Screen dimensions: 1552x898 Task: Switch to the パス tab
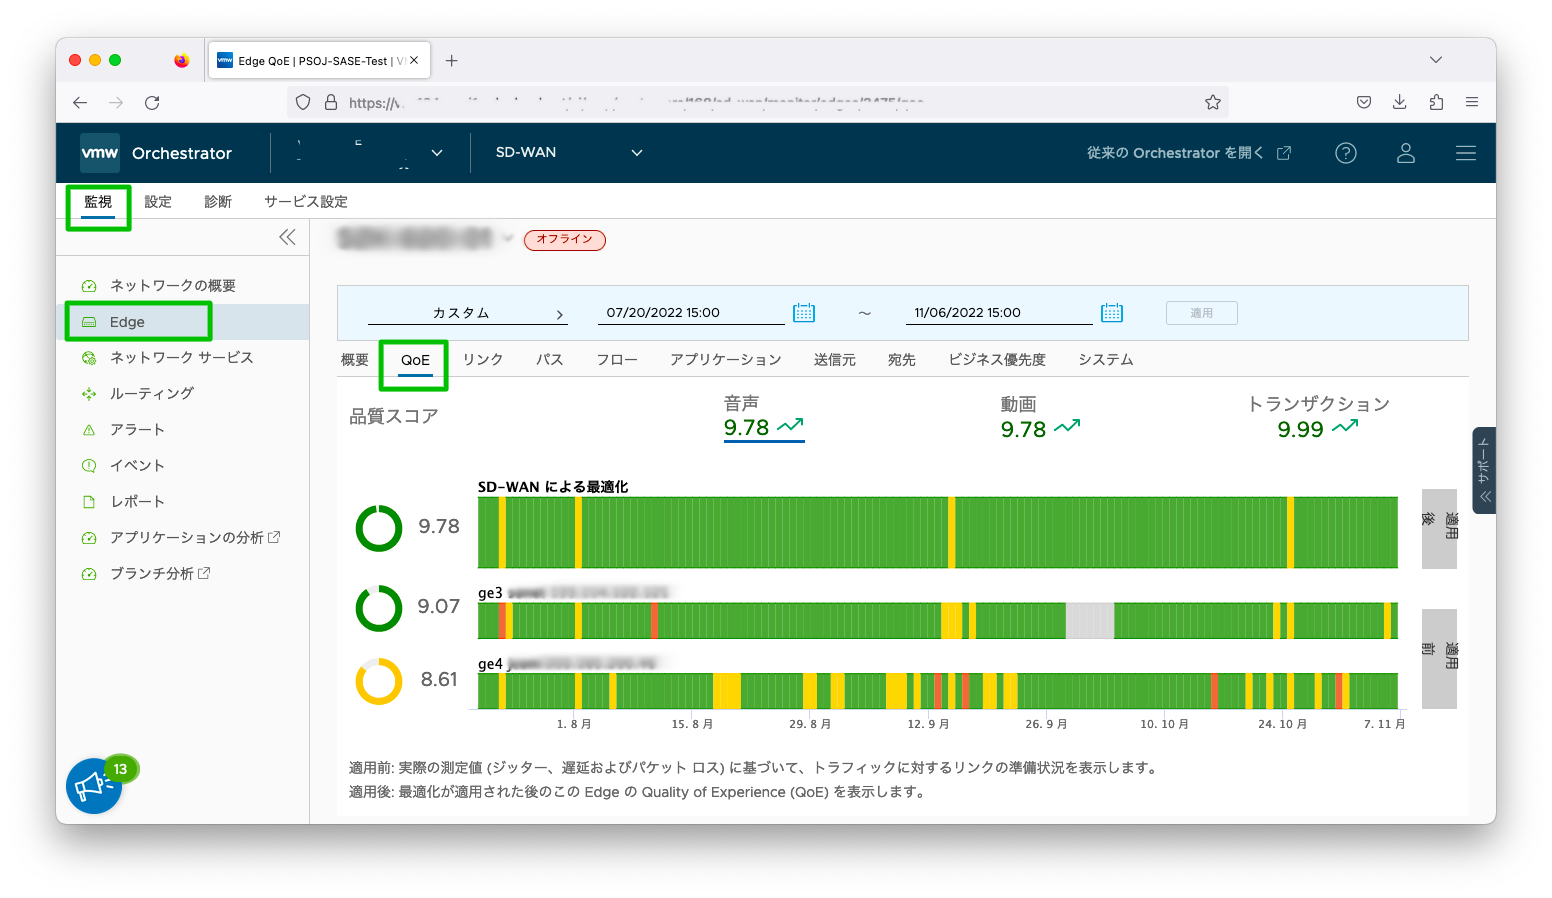point(549,360)
